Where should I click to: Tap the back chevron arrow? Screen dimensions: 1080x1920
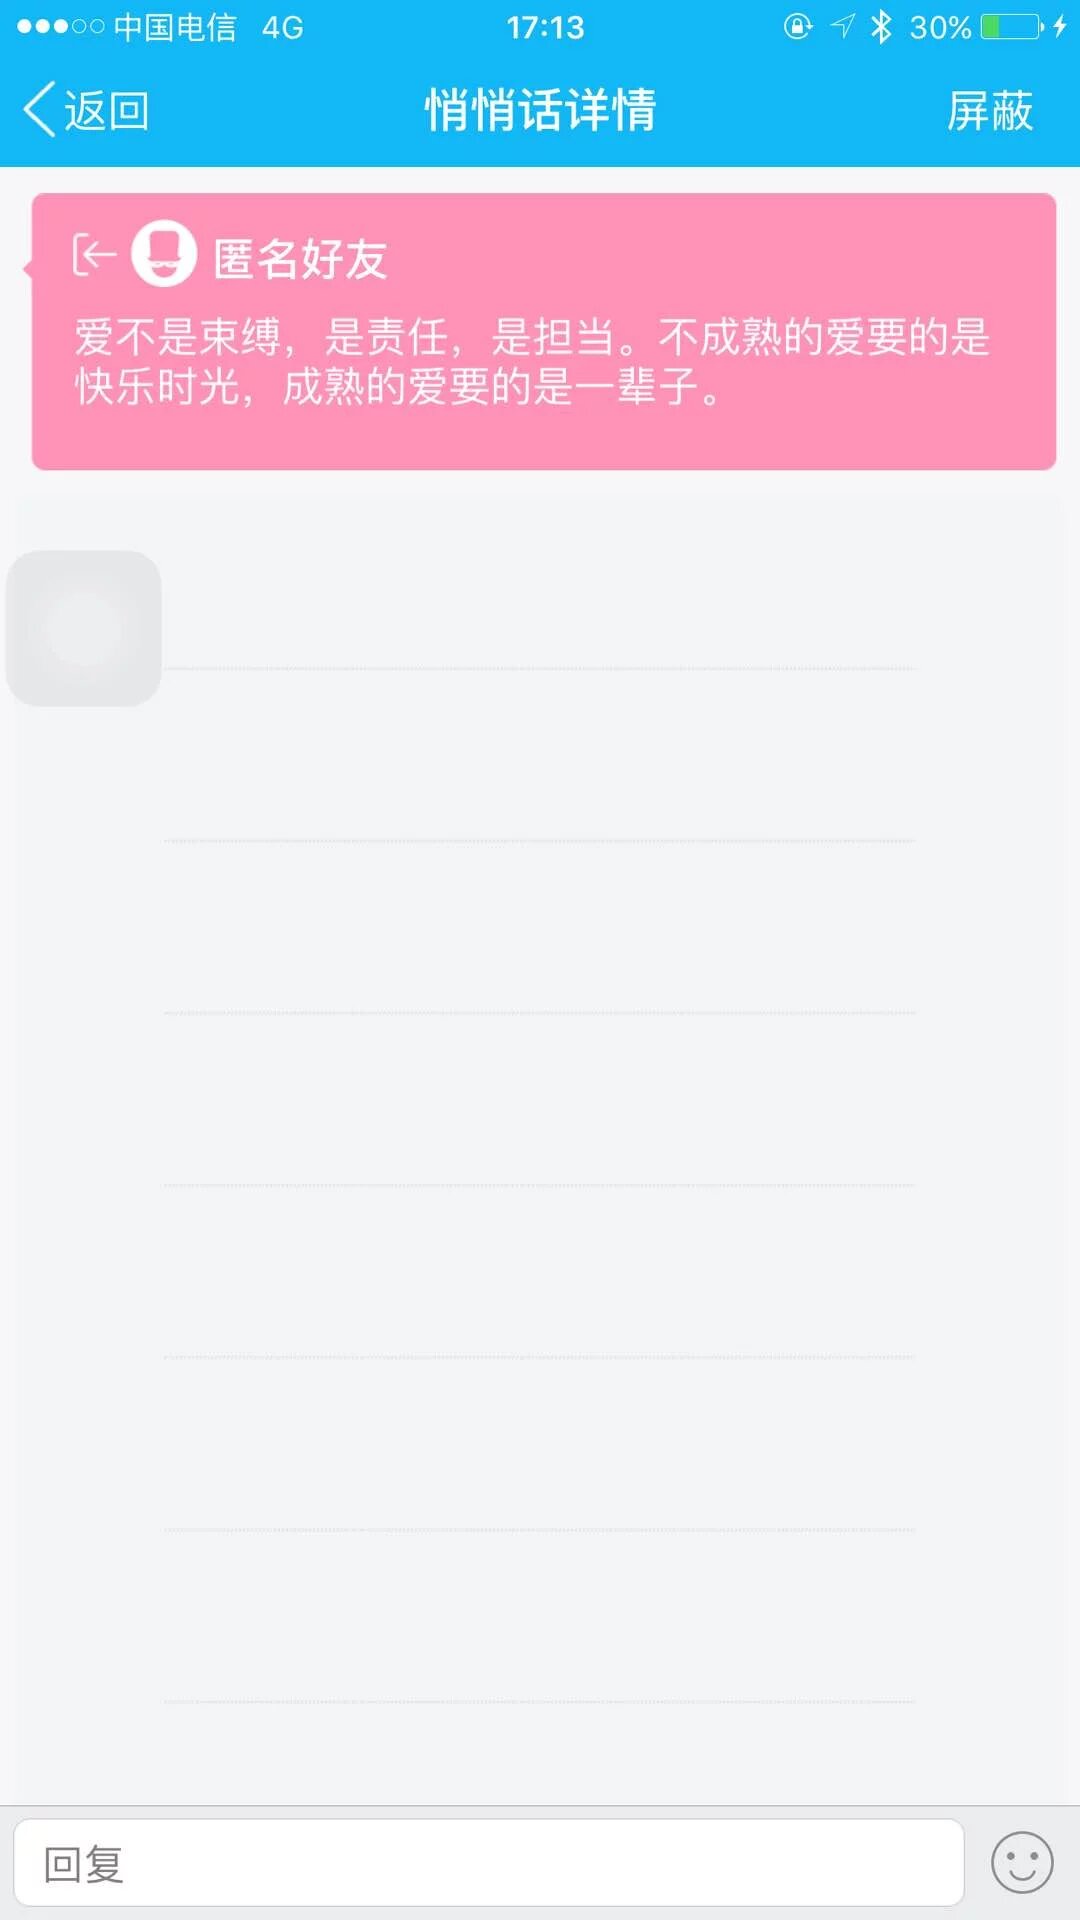tap(39, 109)
